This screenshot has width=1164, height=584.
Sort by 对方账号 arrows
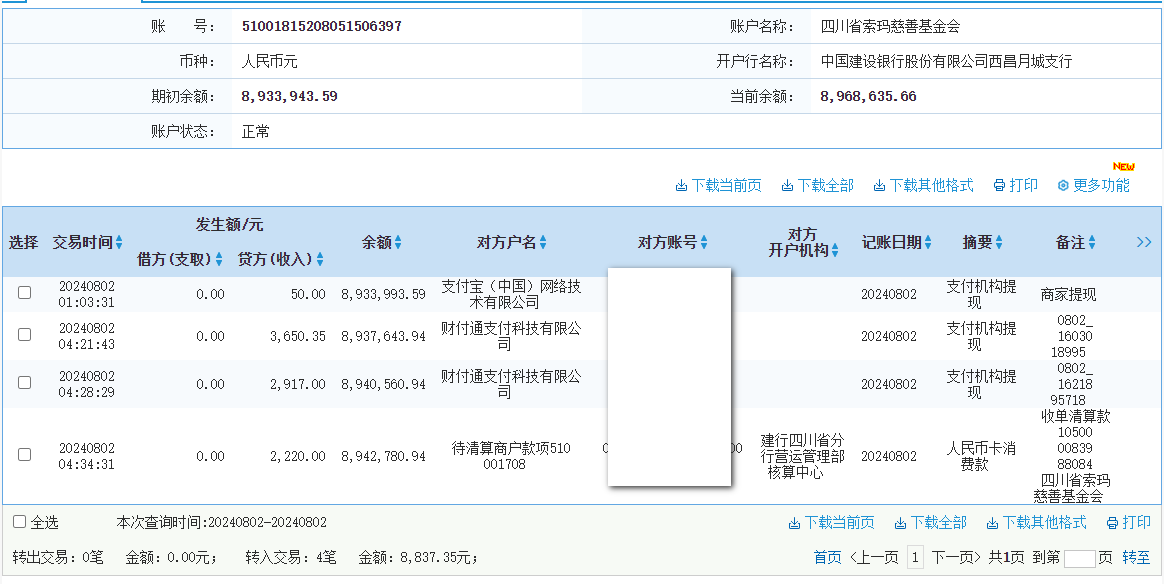pos(704,243)
